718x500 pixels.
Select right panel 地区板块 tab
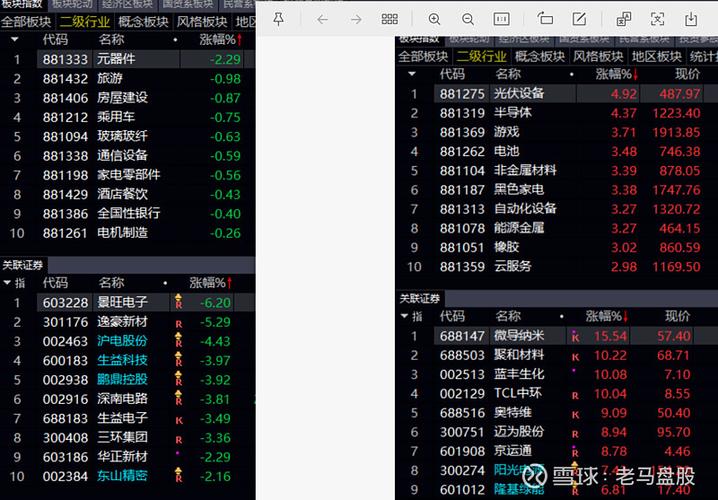coord(657,57)
